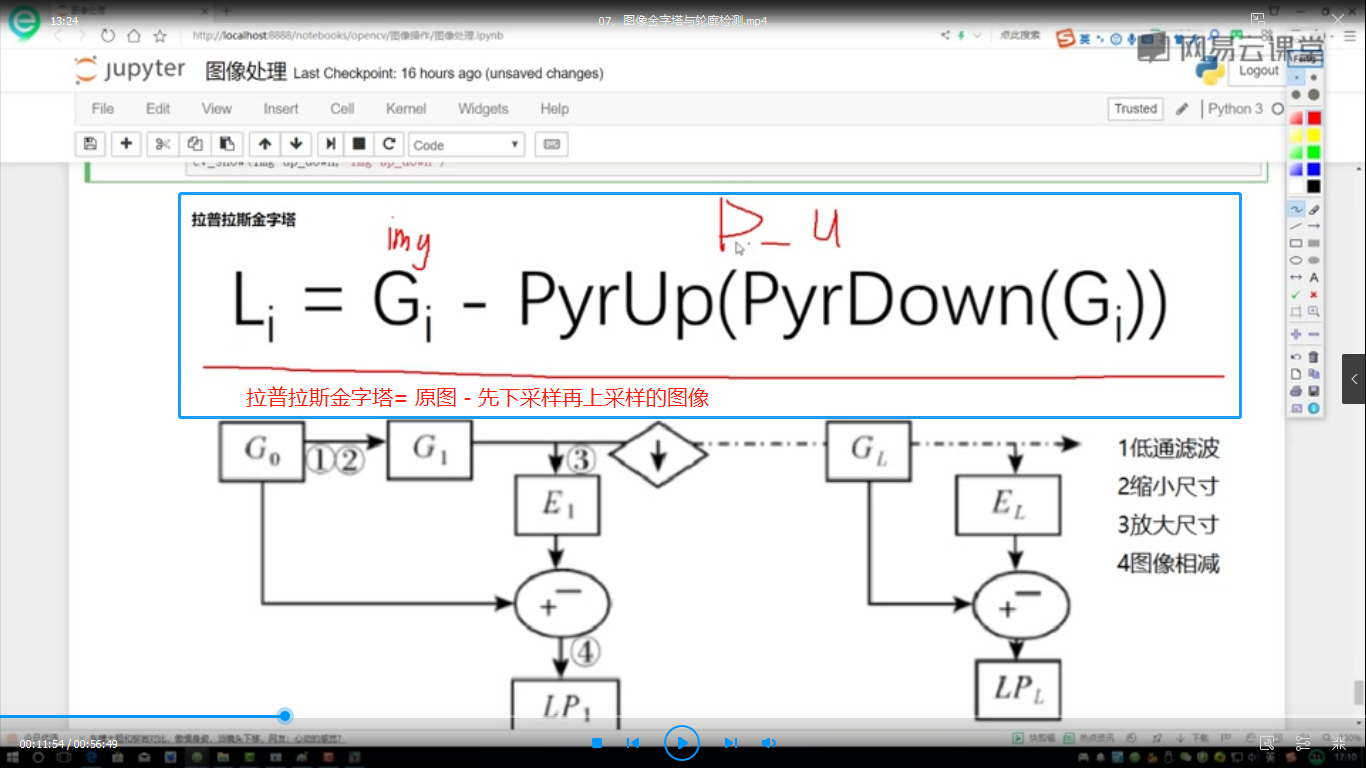Viewport: 1366px width, 768px height.
Task: Open the Widgets menu
Action: click(483, 109)
